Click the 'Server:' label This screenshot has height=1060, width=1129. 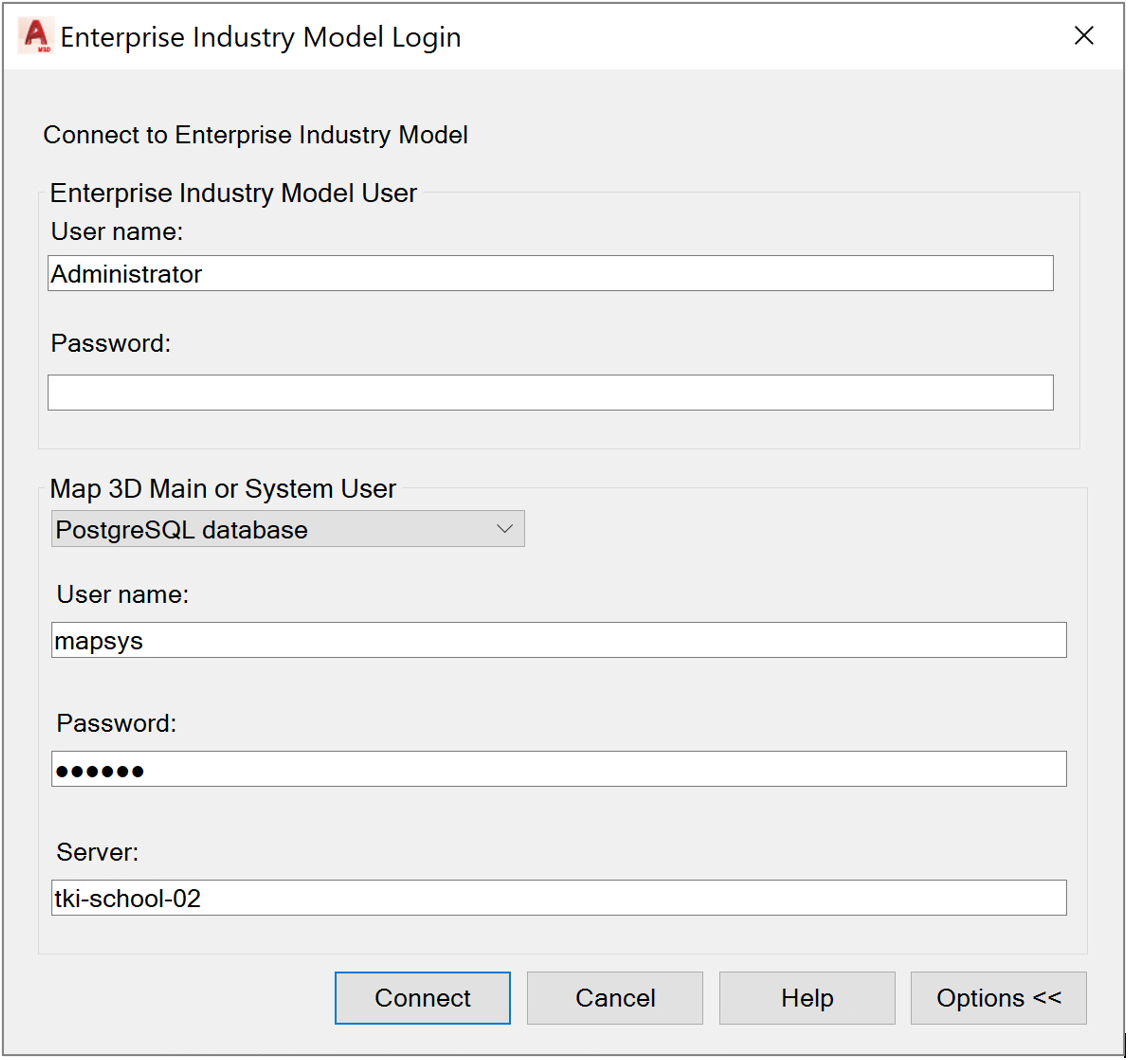[97, 852]
